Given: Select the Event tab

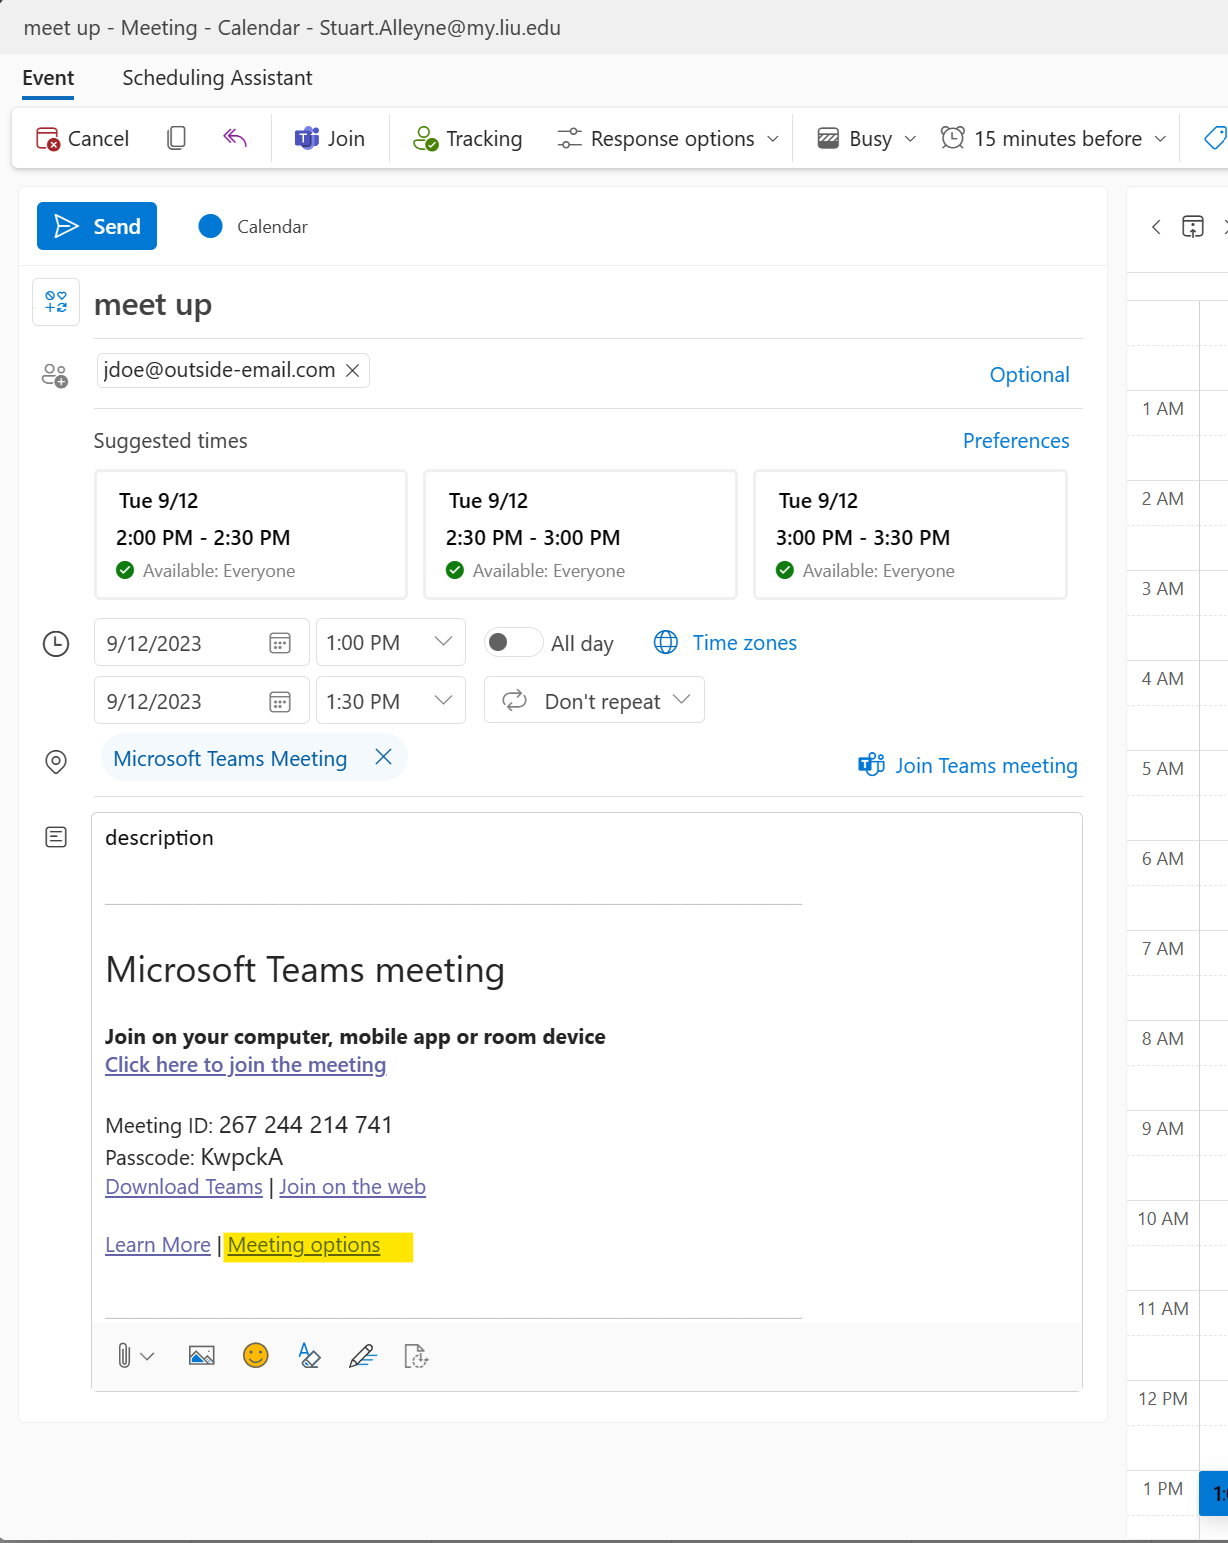Looking at the screenshot, I should click(x=48, y=78).
